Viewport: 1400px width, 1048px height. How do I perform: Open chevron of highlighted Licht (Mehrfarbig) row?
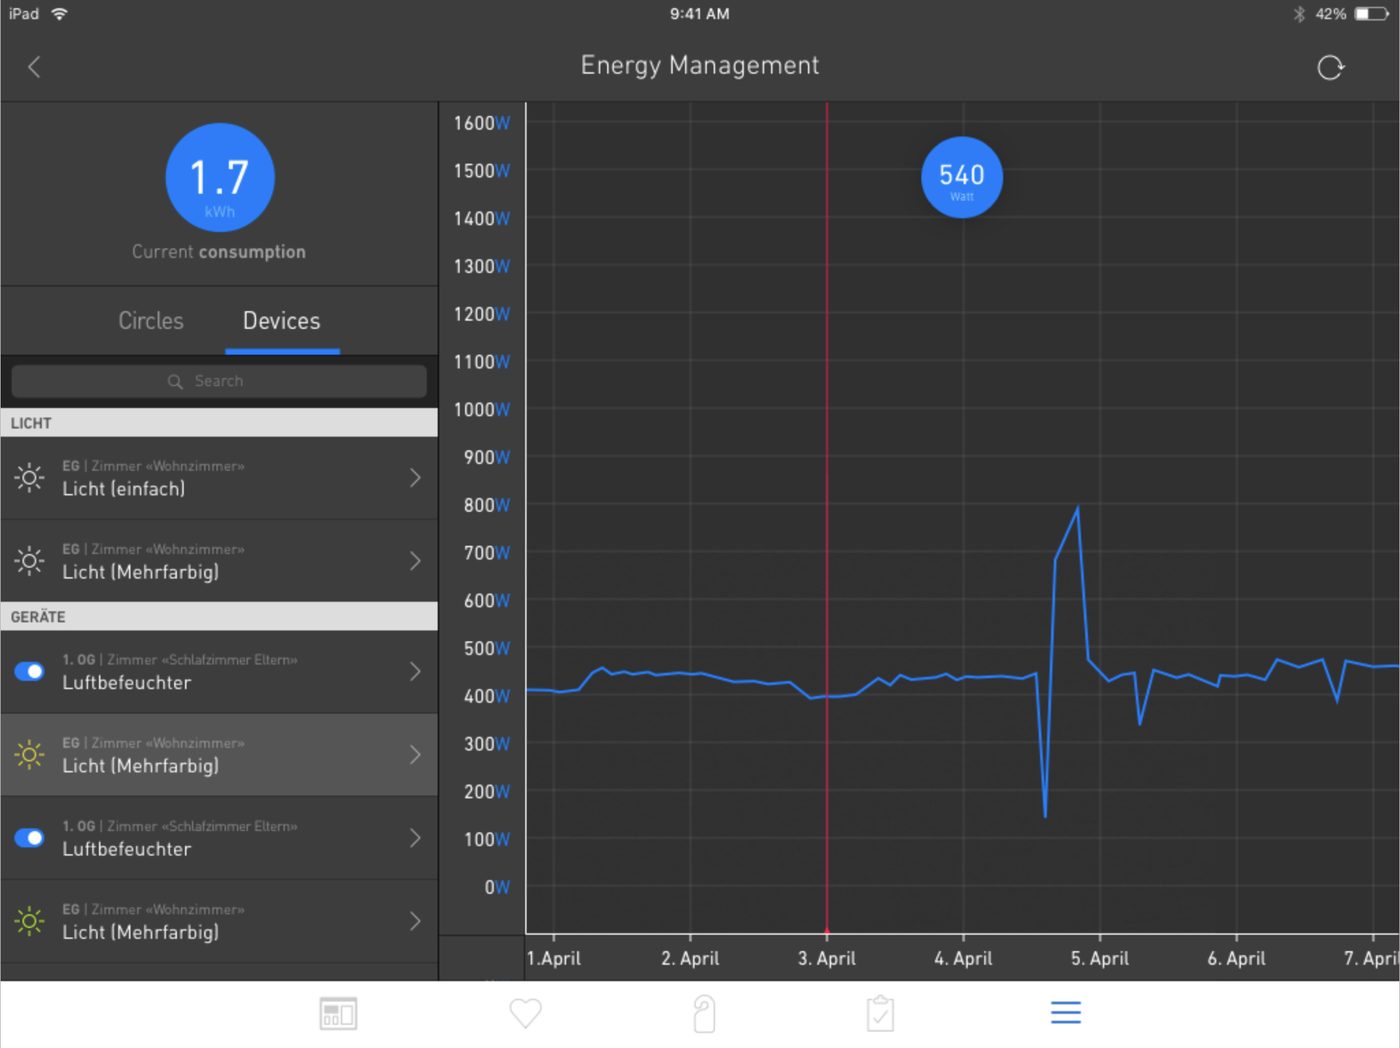pos(415,755)
